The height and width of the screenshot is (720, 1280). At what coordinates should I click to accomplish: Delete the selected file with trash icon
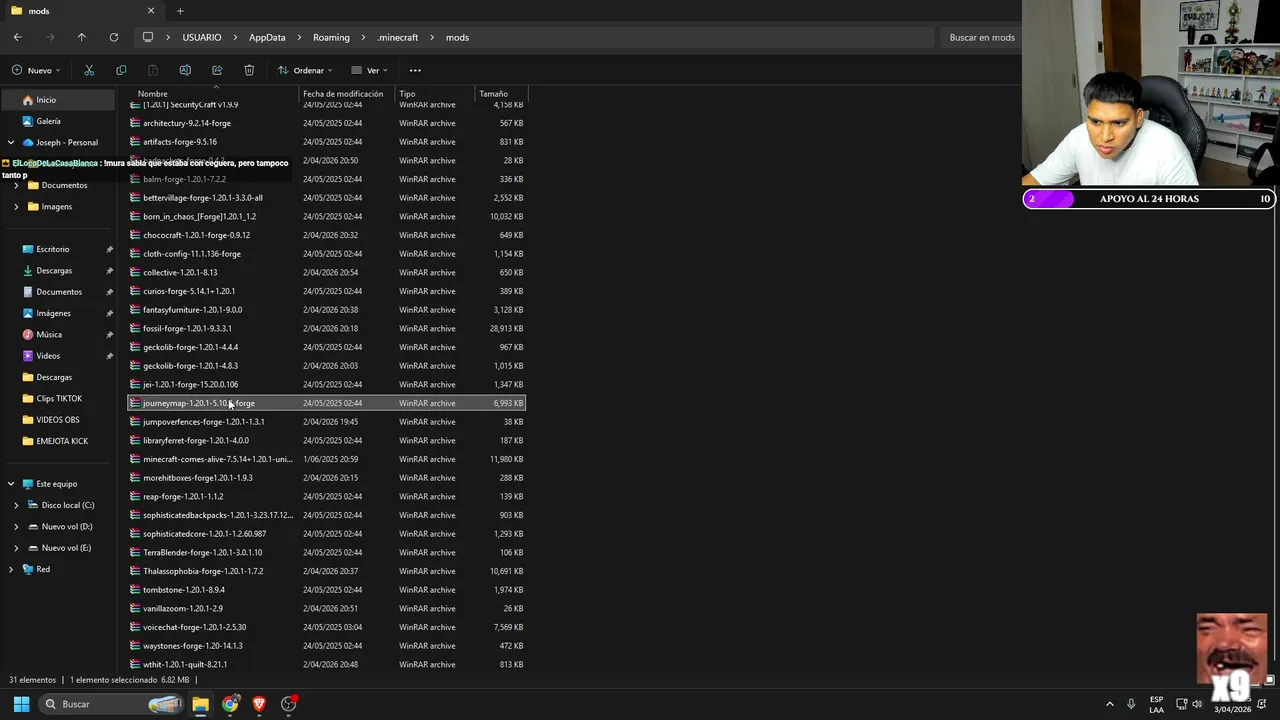coord(249,70)
